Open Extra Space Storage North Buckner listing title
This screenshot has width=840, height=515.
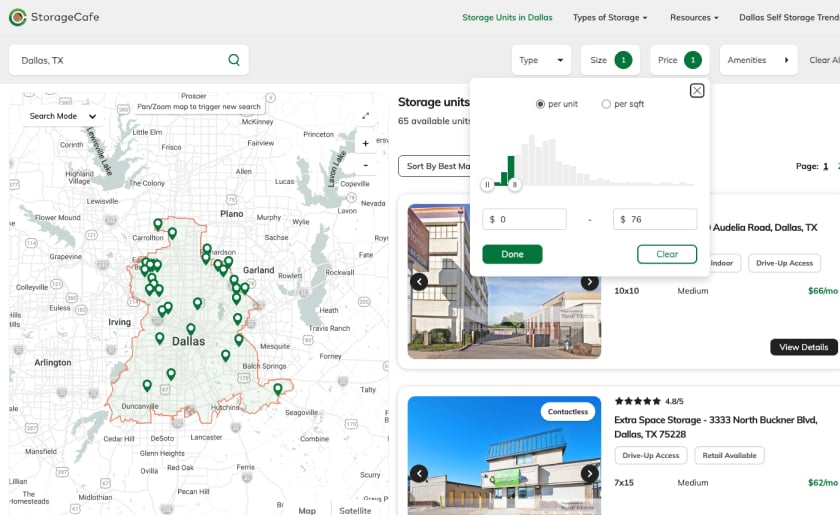tap(715, 427)
